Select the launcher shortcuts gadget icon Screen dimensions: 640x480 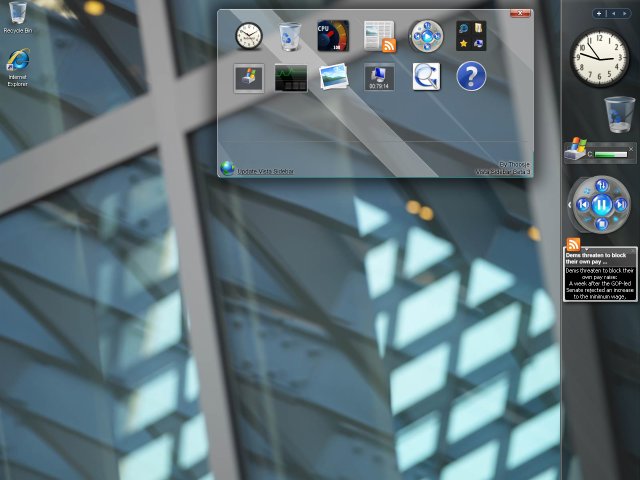pos(471,36)
